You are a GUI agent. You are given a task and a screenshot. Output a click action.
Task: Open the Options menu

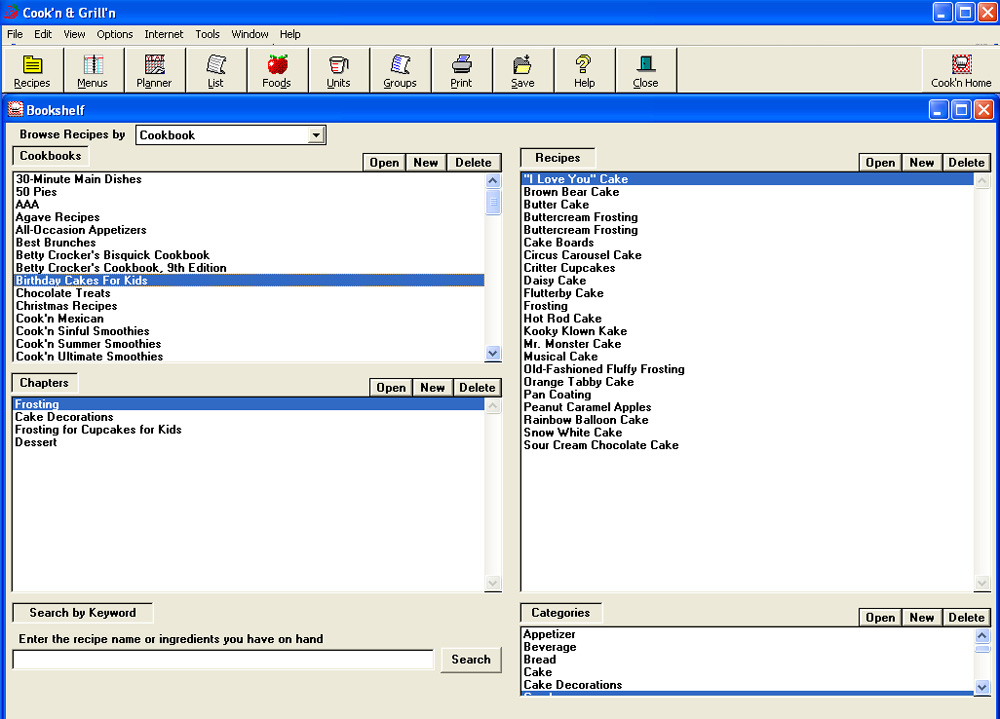tap(115, 34)
